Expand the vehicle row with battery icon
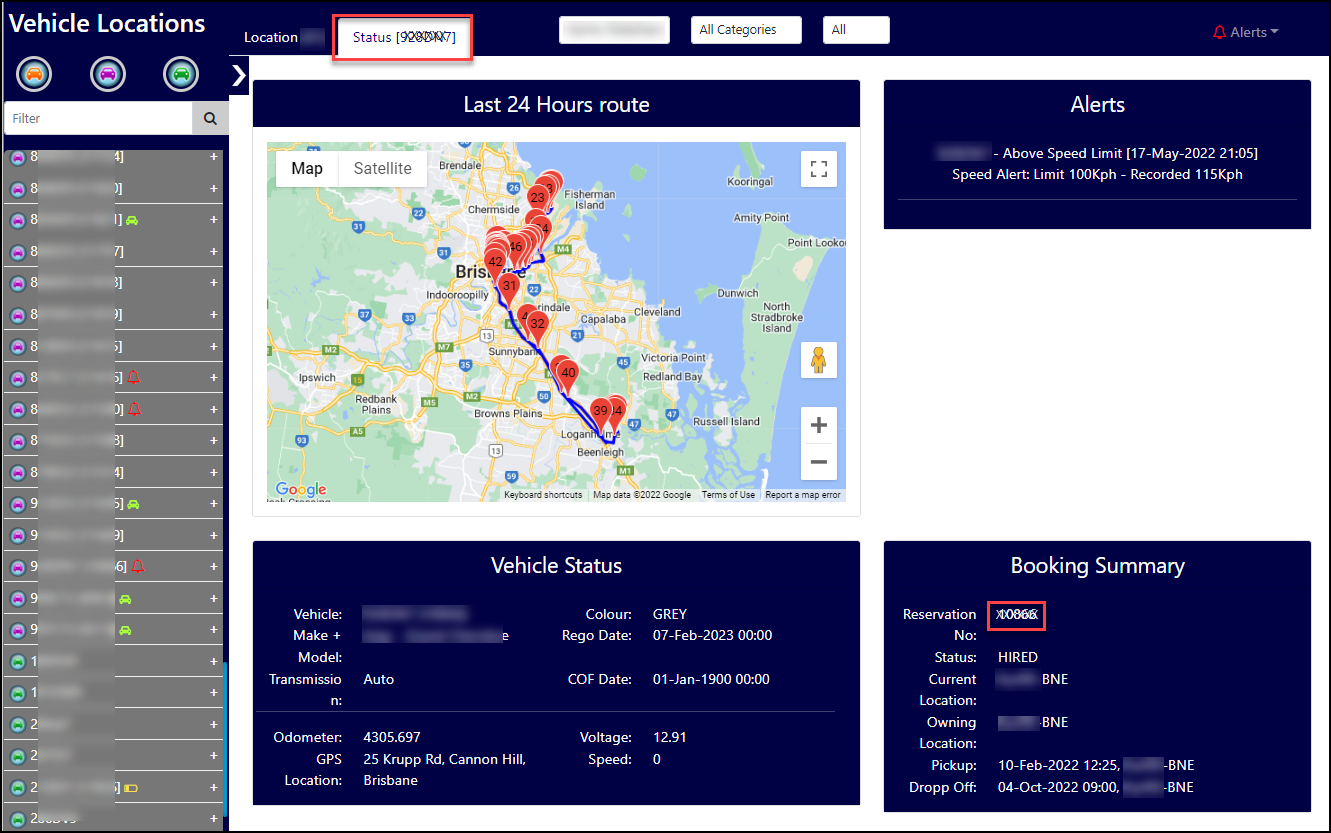 click(x=213, y=788)
